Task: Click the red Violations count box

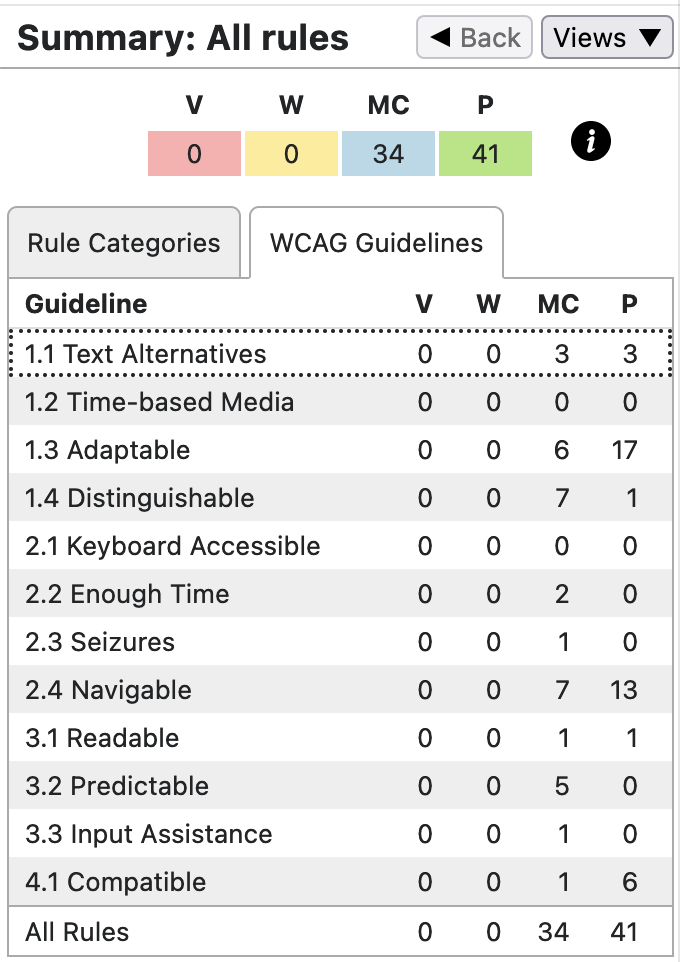Action: pyautogui.click(x=194, y=154)
